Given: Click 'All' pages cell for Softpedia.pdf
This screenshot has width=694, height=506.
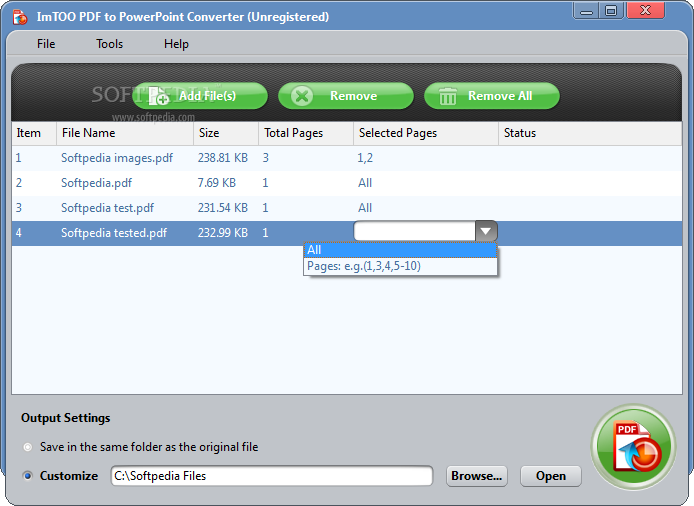Looking at the screenshot, I should coord(365,183).
